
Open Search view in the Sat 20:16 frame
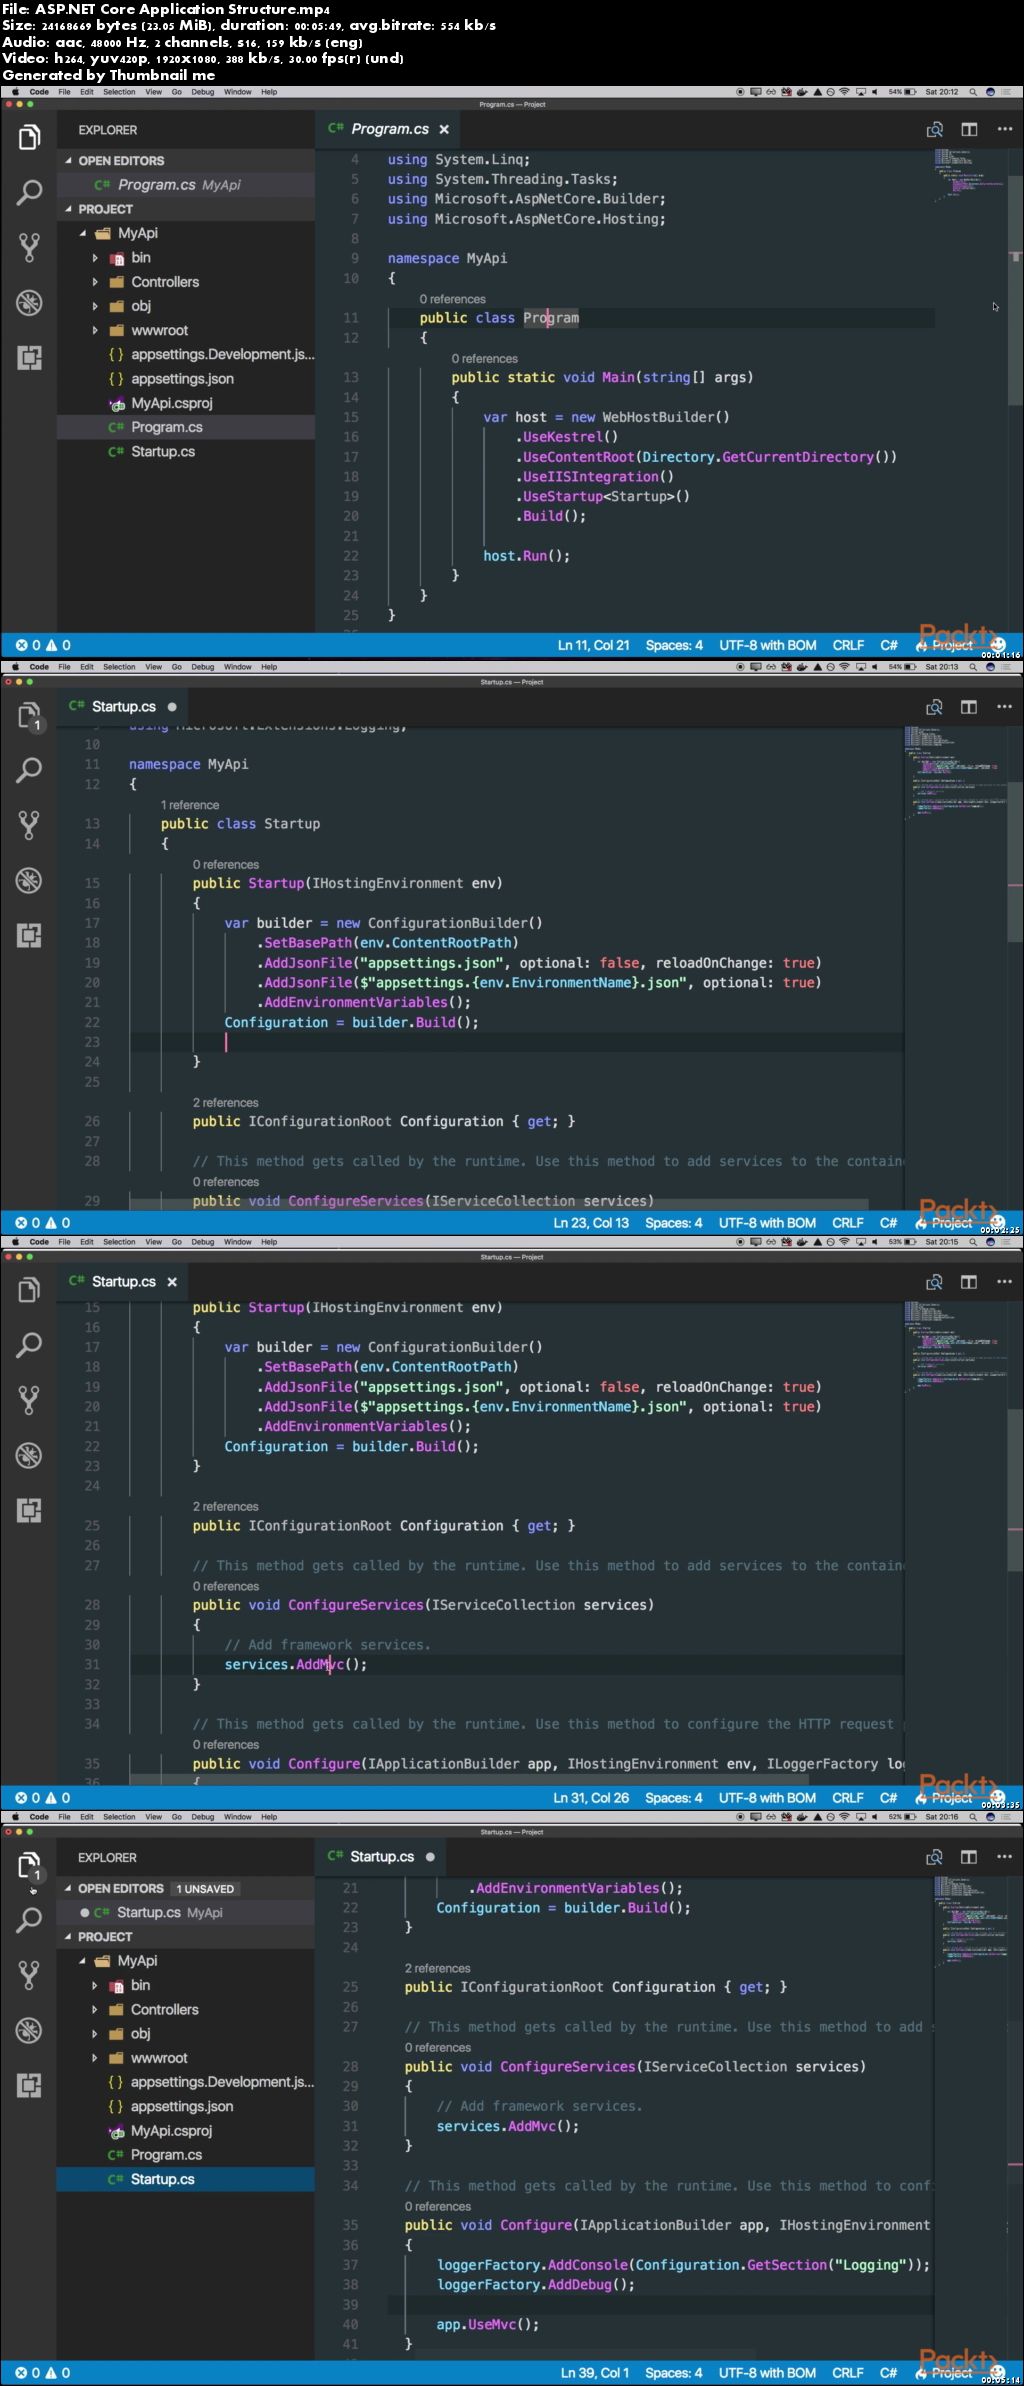29,1920
